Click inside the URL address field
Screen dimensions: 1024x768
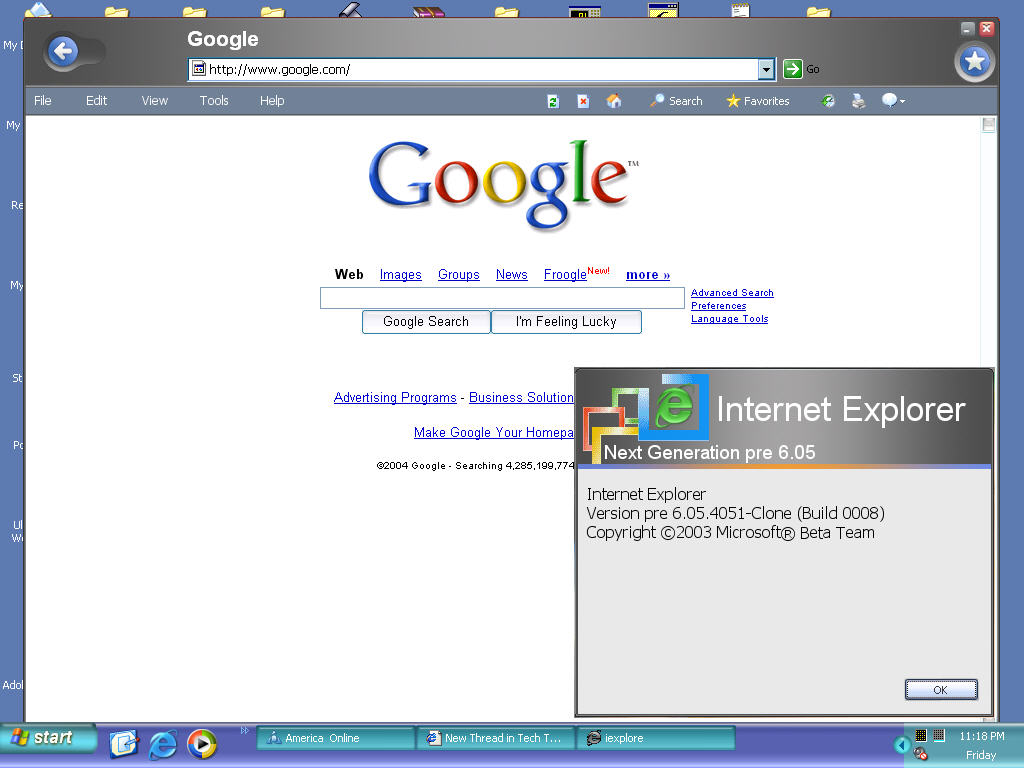coord(482,69)
